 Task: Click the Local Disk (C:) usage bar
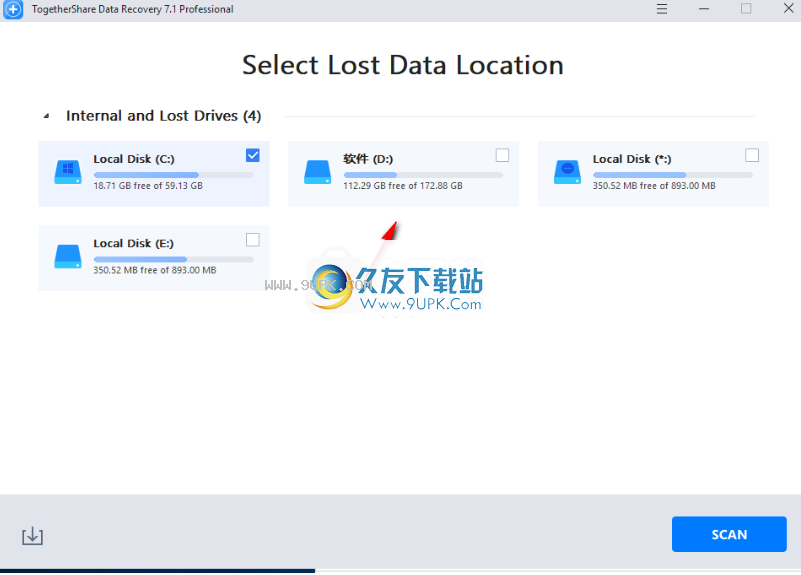pos(174,175)
